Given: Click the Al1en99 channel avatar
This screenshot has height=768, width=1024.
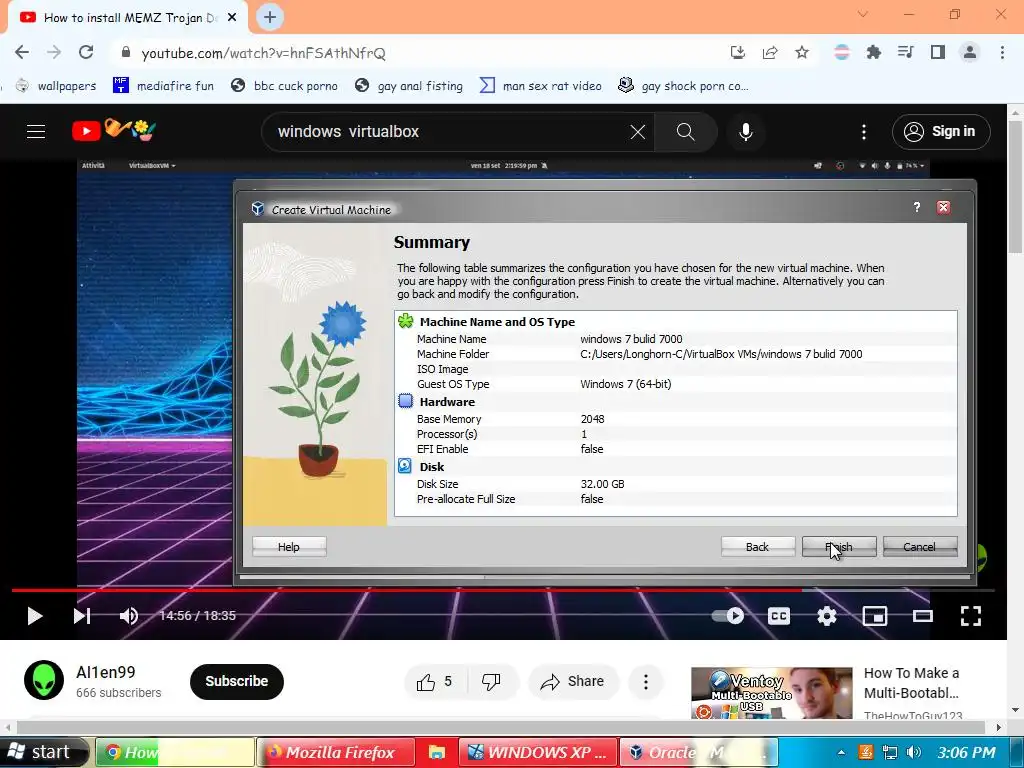Looking at the screenshot, I should coord(44,680).
